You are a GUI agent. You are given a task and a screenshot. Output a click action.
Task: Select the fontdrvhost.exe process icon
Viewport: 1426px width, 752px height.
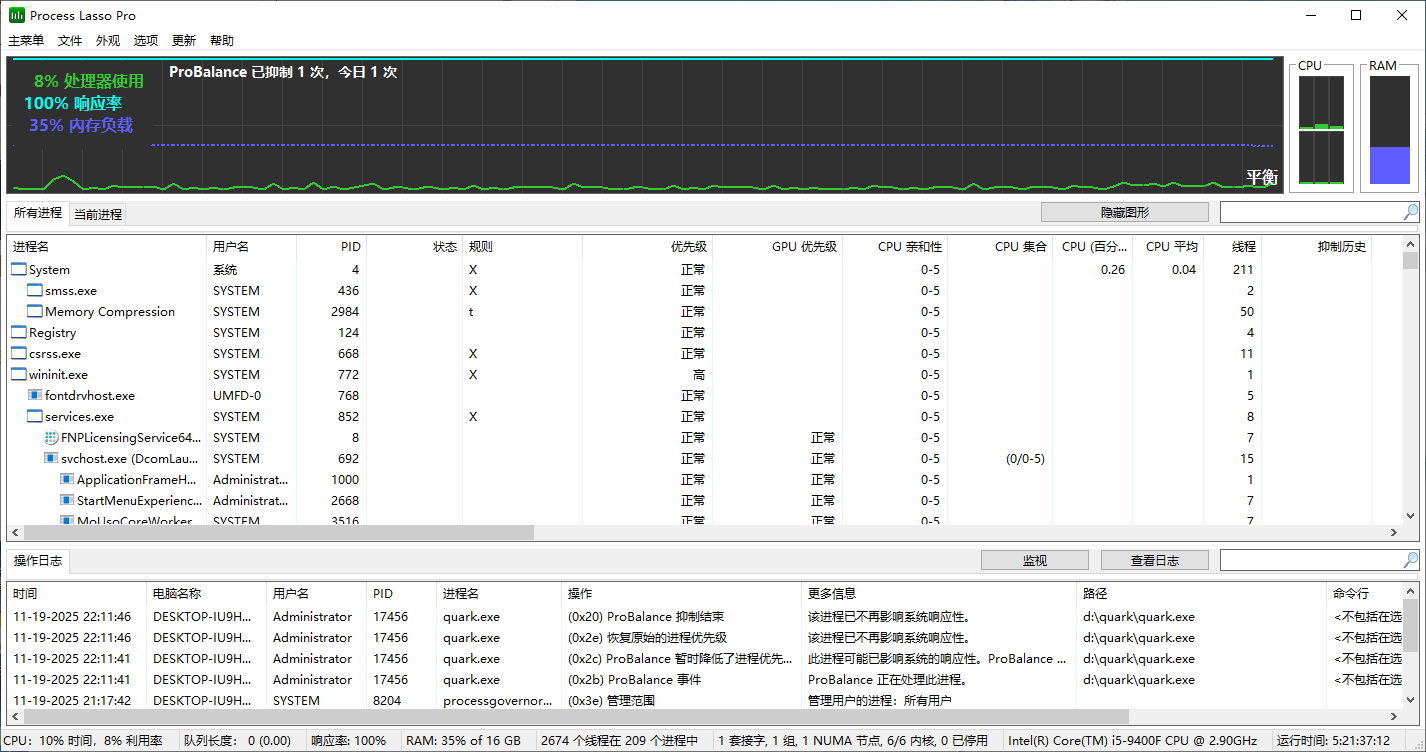tap(33, 395)
